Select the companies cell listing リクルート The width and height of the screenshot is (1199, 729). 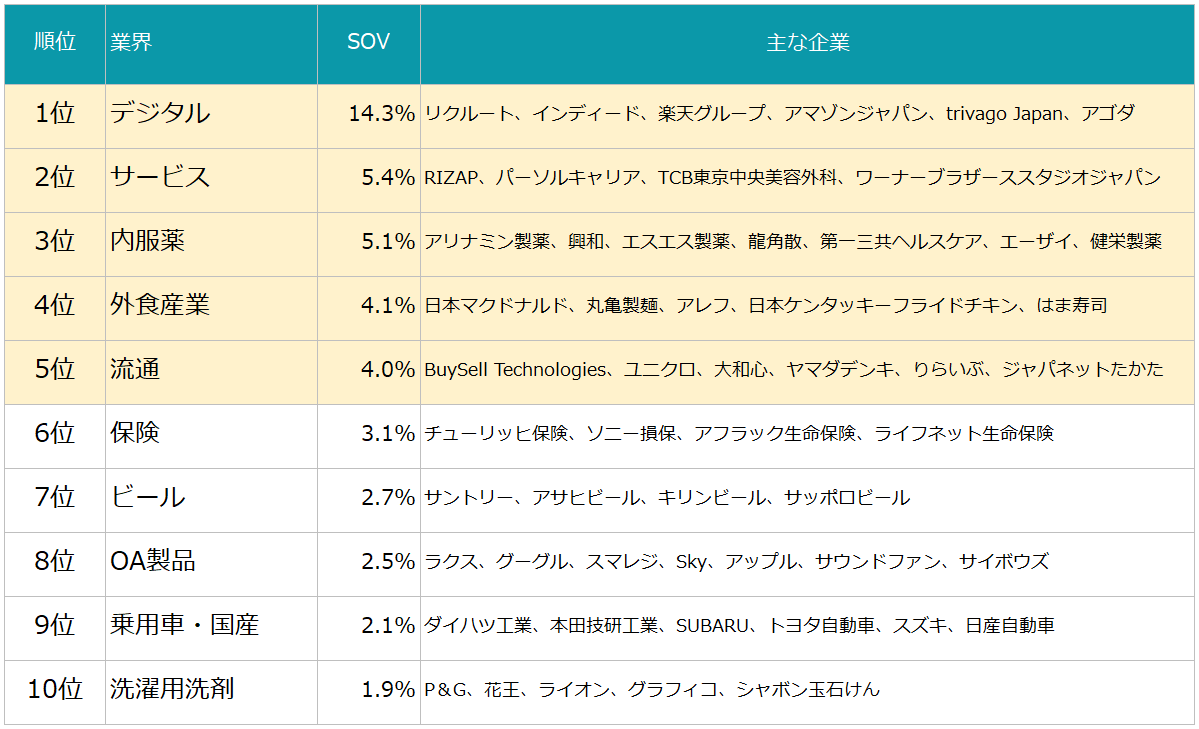pos(807,116)
